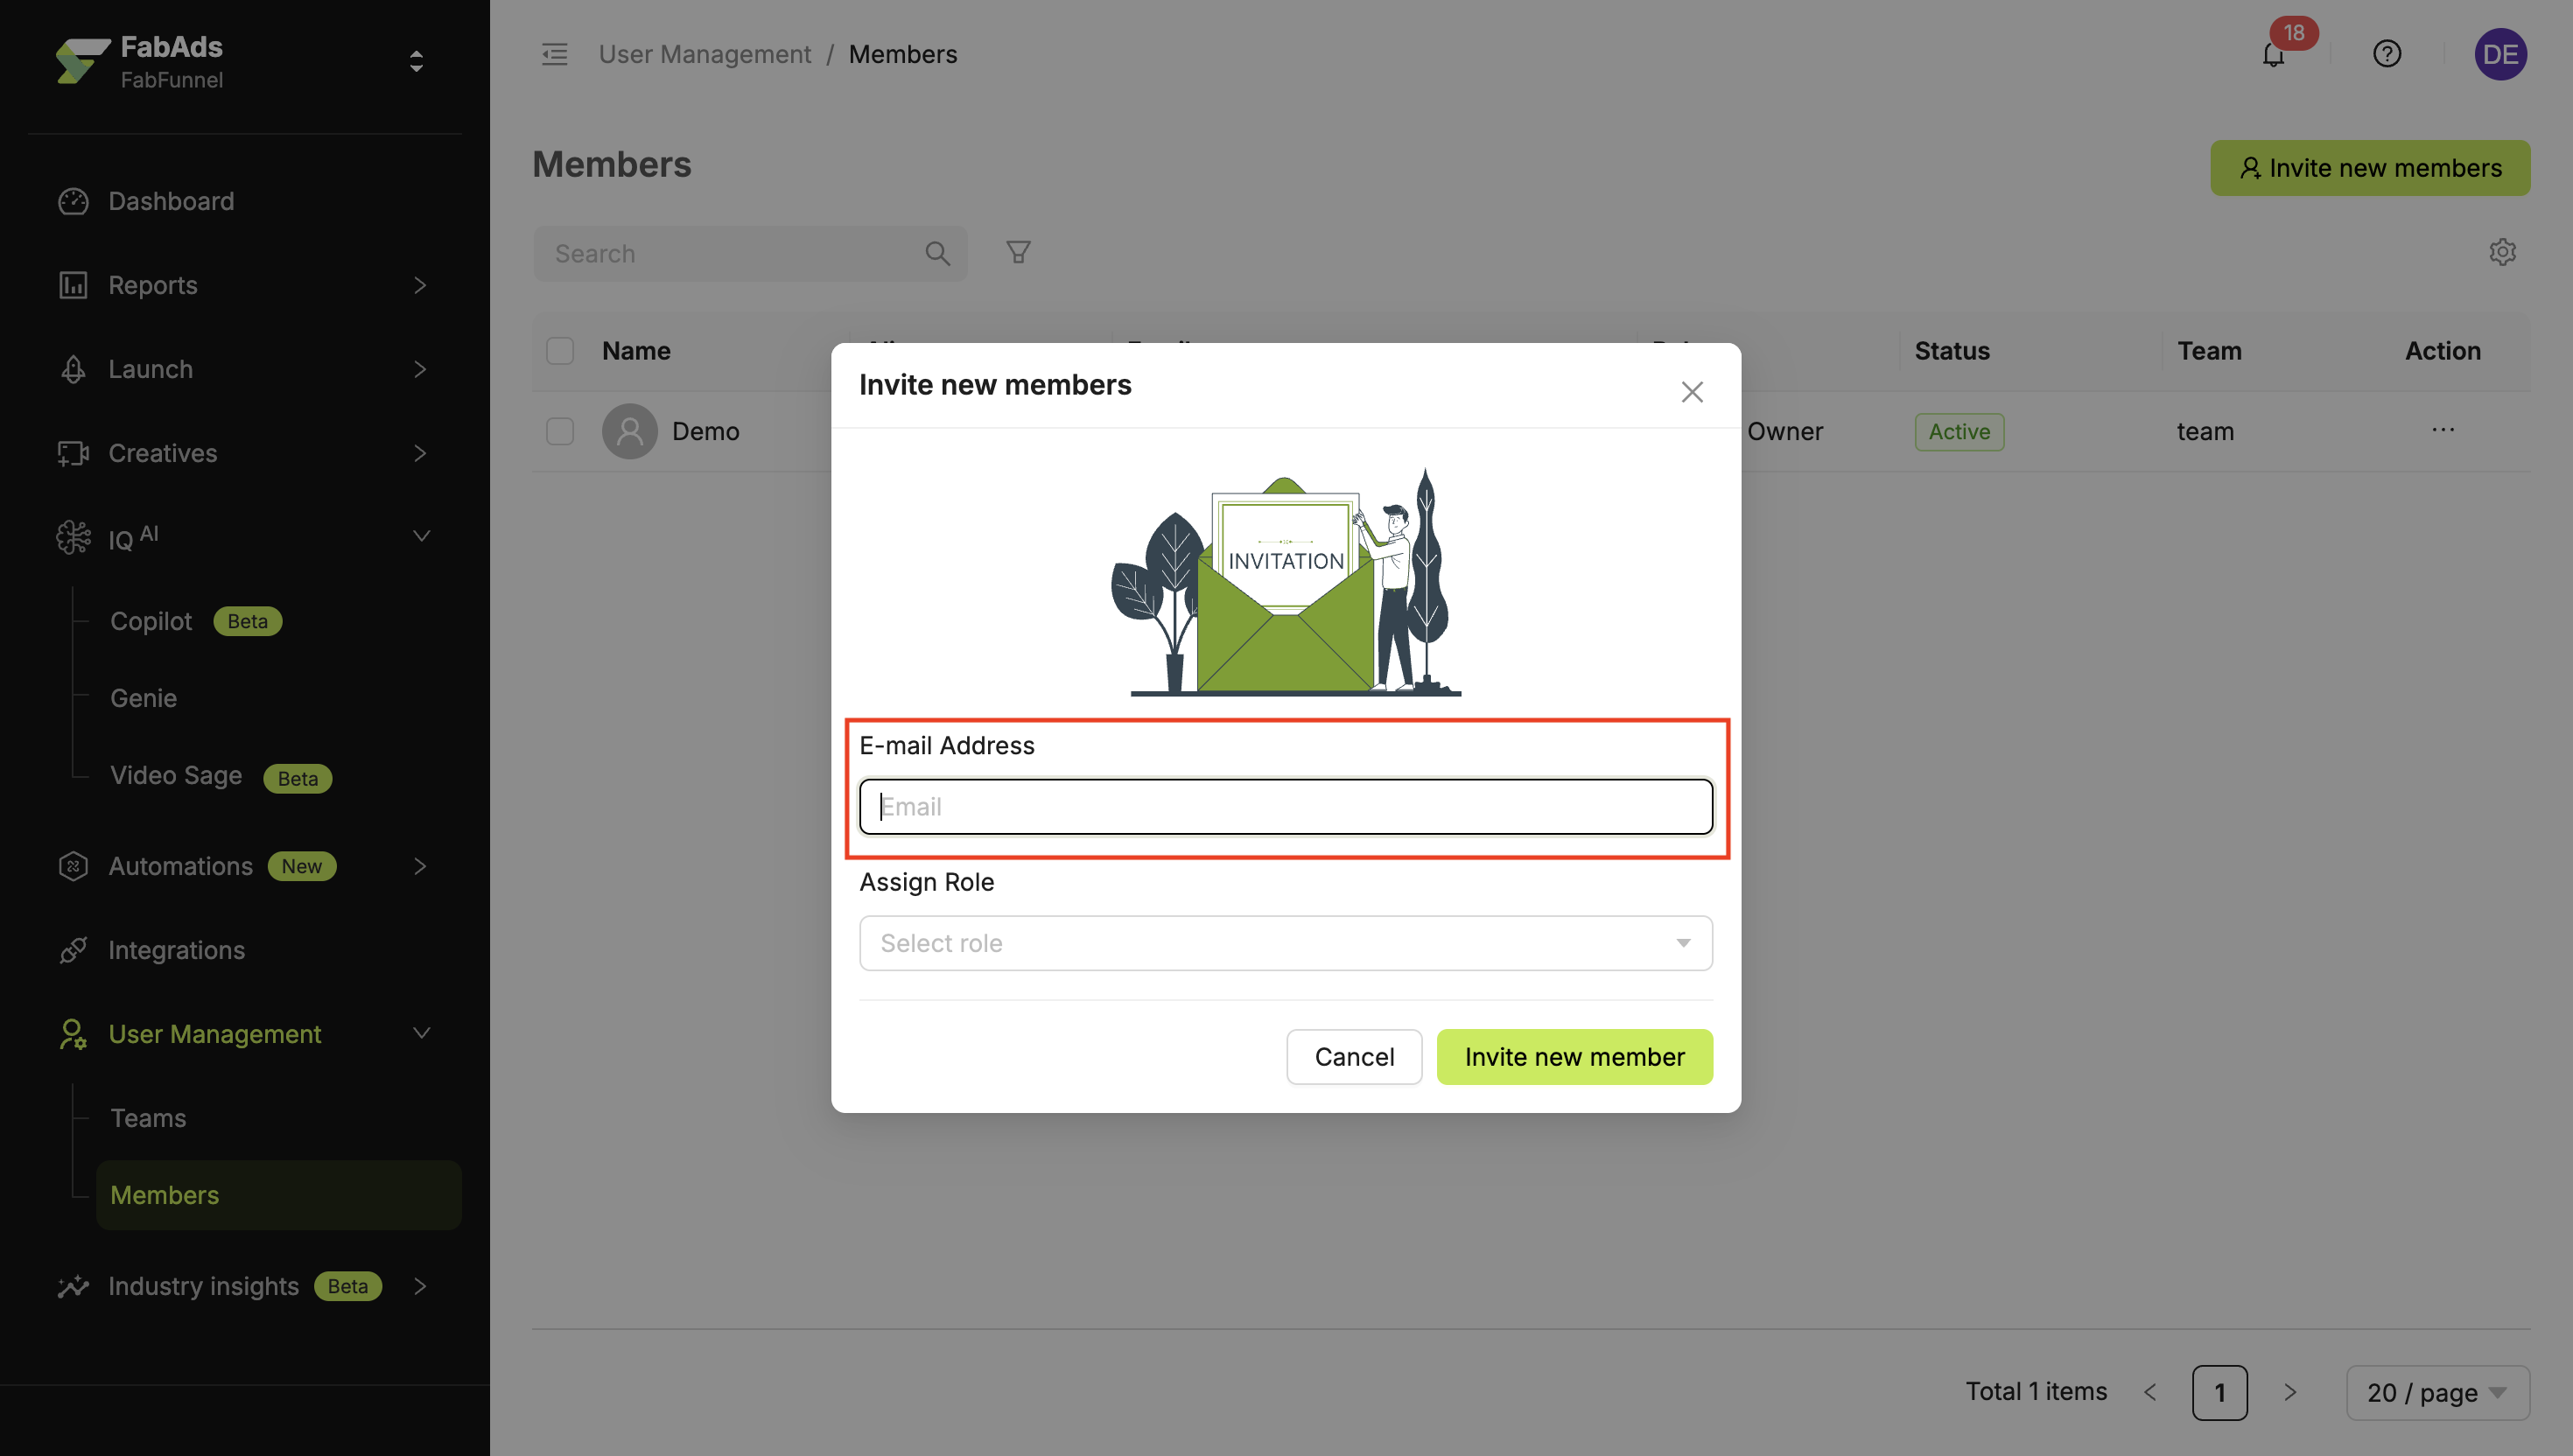Open the Select role dropdown

tap(1285, 943)
